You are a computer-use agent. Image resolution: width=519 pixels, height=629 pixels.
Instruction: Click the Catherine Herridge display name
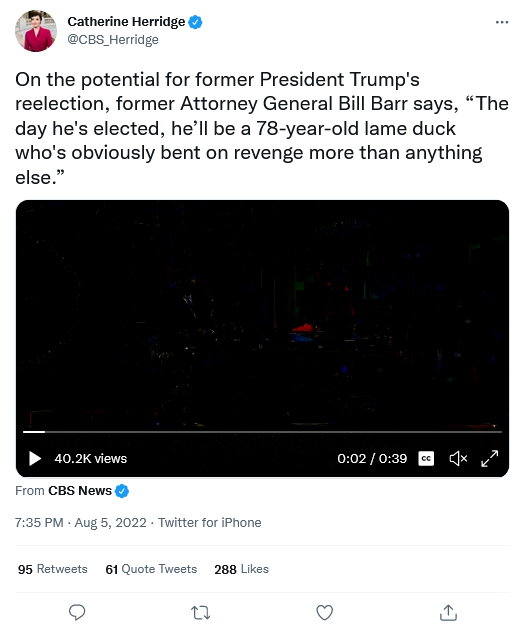click(x=126, y=21)
